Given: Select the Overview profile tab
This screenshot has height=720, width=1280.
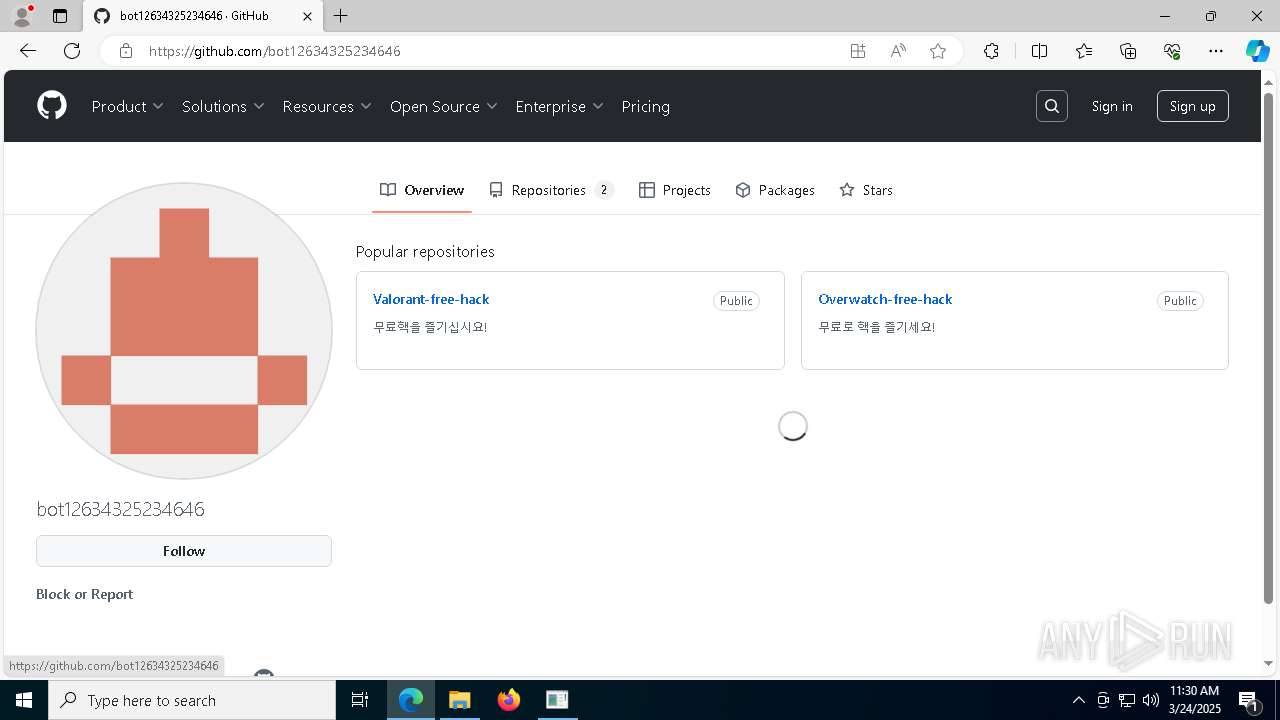Looking at the screenshot, I should 422,190.
